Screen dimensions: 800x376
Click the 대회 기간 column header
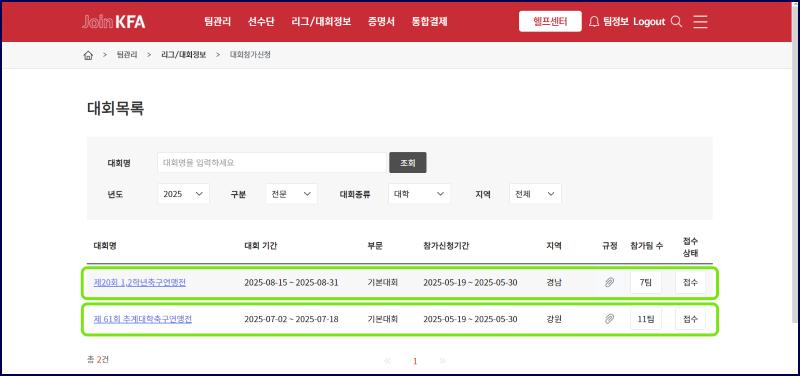point(261,245)
